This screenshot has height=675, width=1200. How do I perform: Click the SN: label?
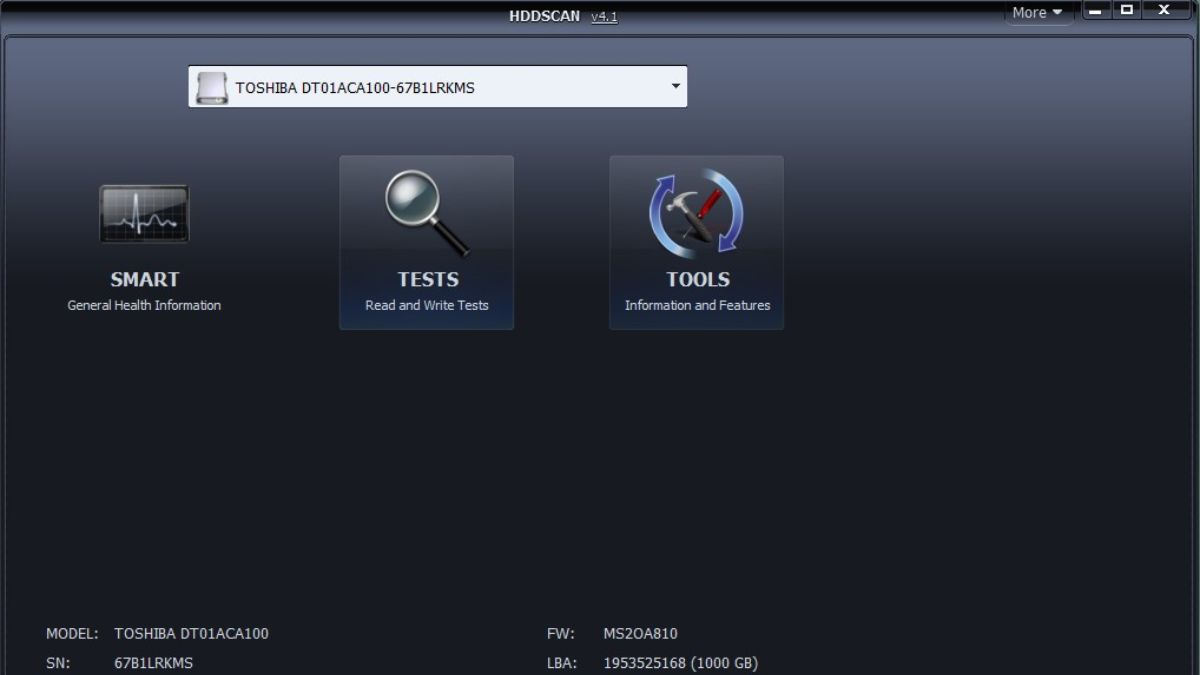tap(58, 663)
